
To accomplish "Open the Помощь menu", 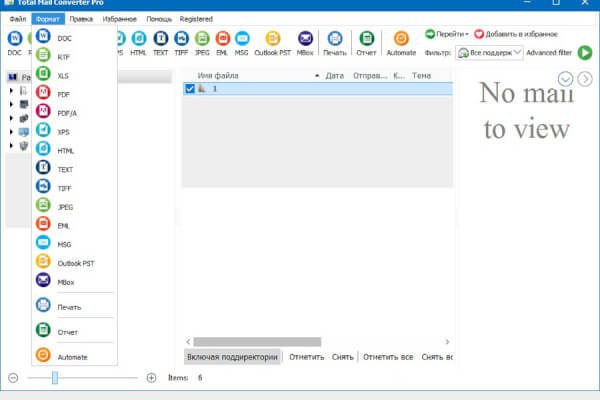I will point(159,19).
